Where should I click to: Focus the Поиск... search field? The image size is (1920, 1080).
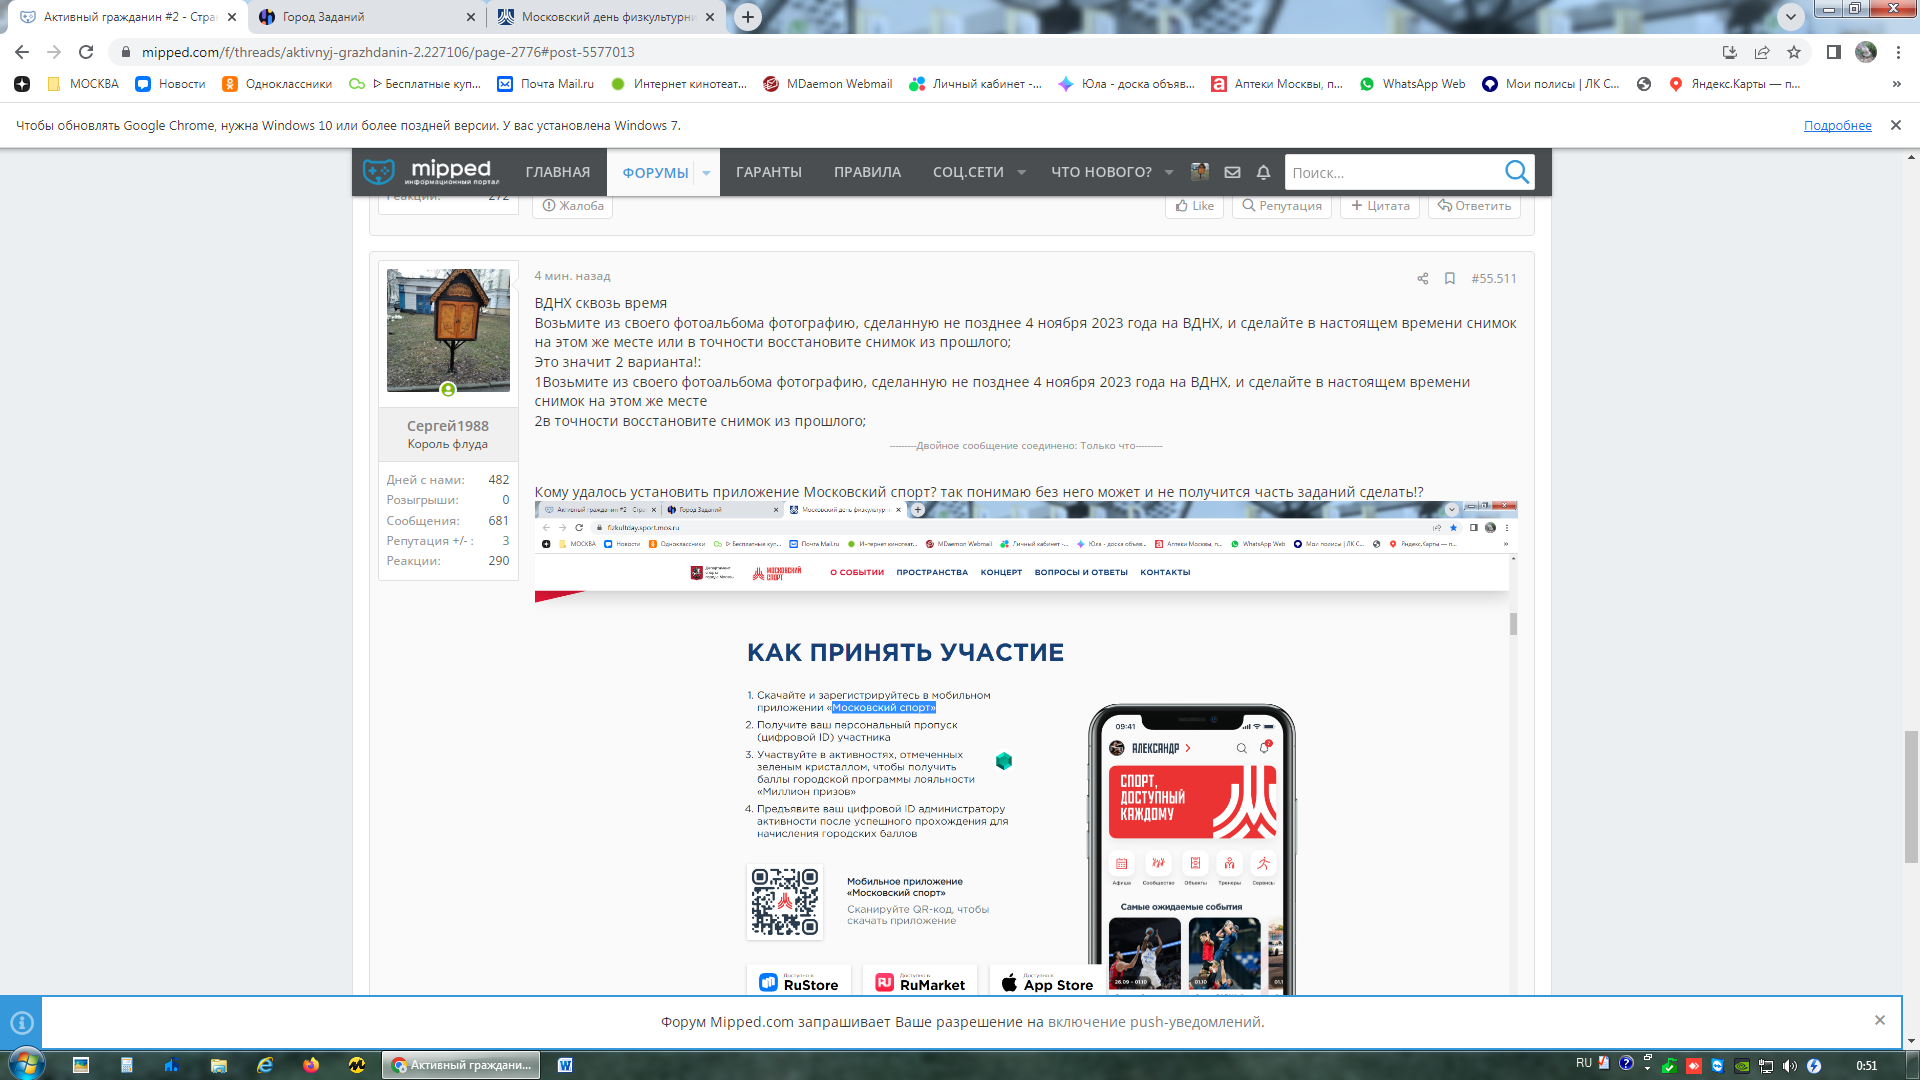coord(1393,172)
